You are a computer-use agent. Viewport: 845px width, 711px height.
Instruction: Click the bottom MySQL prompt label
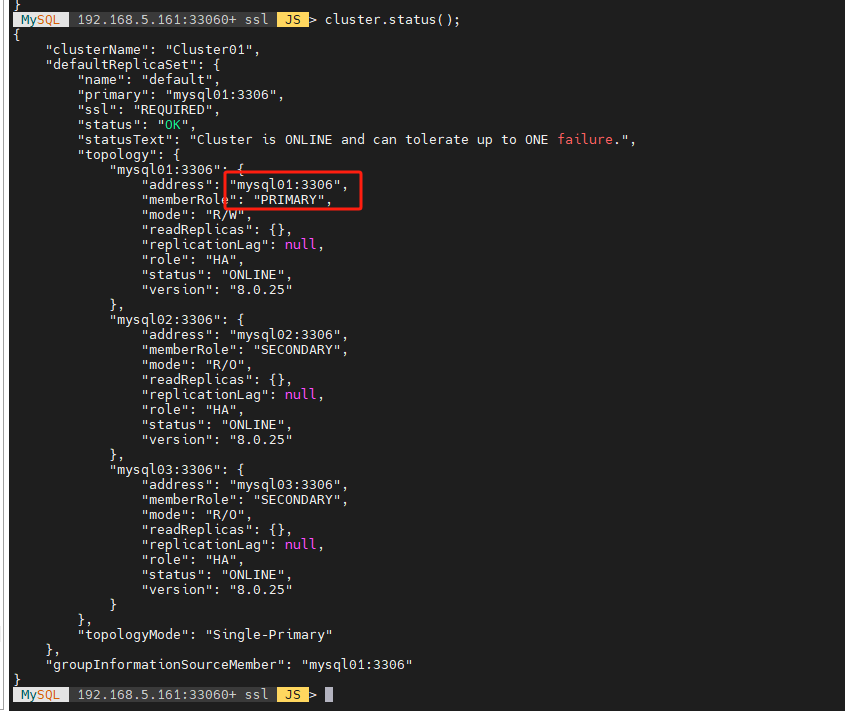pyautogui.click(x=40, y=695)
